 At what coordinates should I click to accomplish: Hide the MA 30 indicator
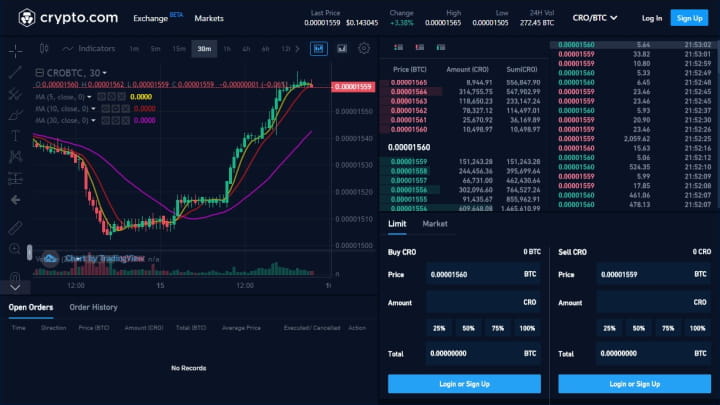tap(106, 120)
